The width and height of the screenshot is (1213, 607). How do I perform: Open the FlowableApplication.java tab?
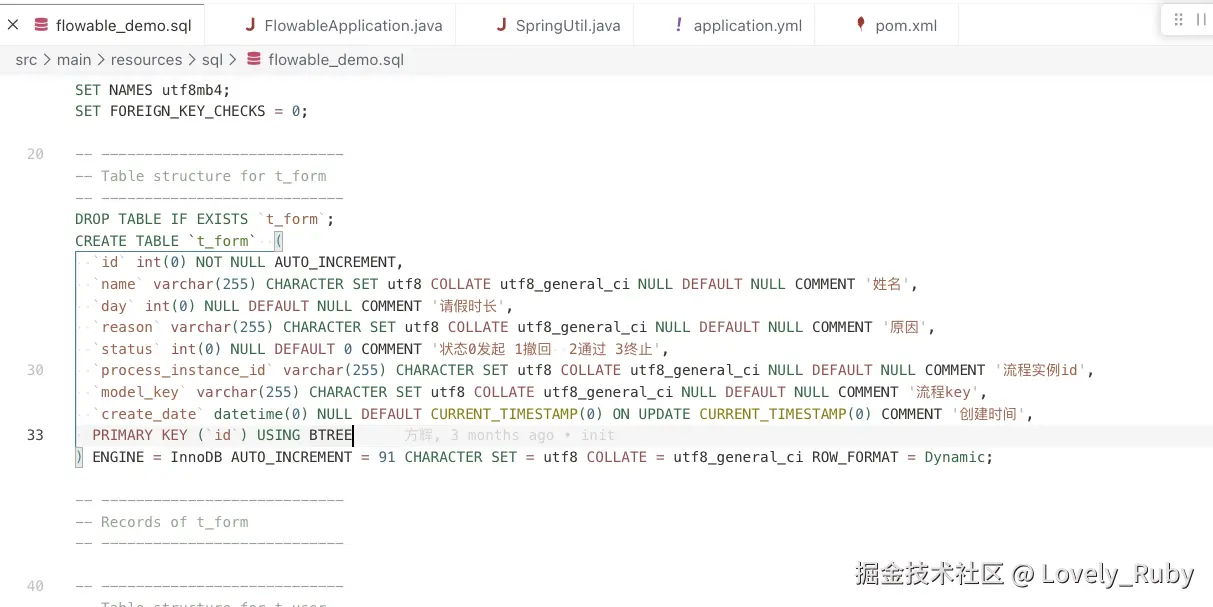pyautogui.click(x=342, y=25)
